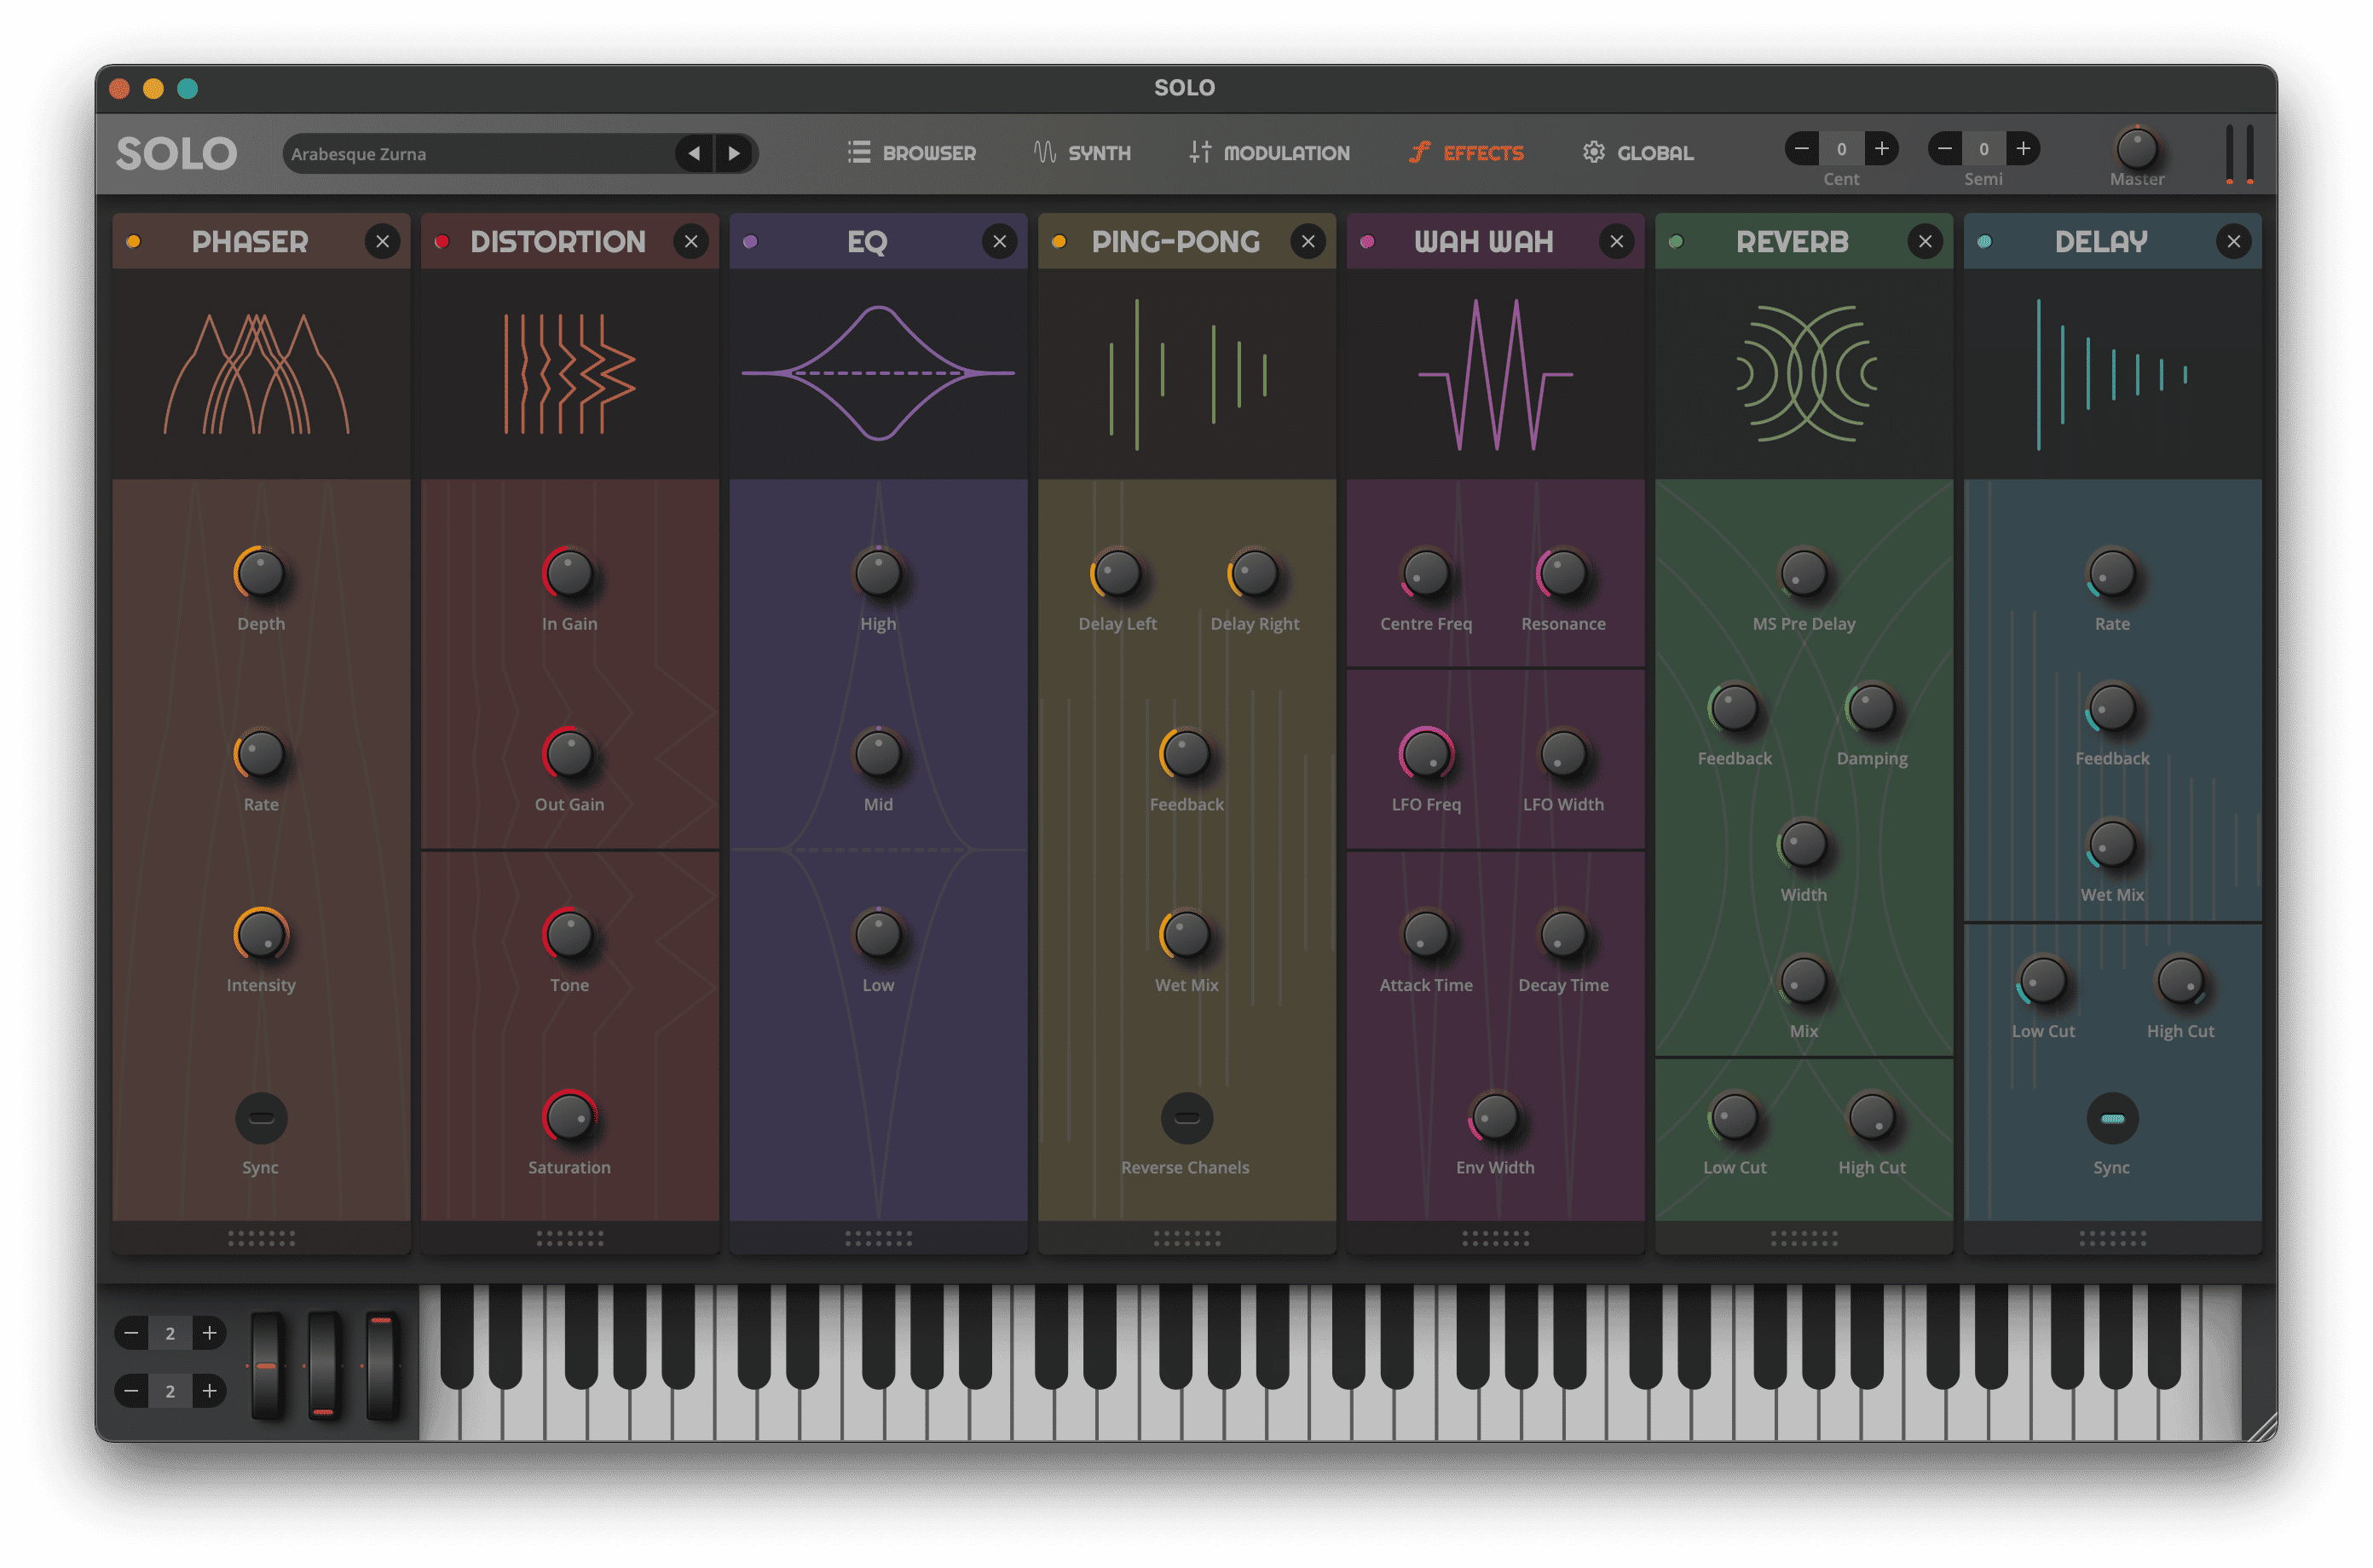
Task: Remove the Wah Wah effect
Action: pyautogui.click(x=1616, y=241)
